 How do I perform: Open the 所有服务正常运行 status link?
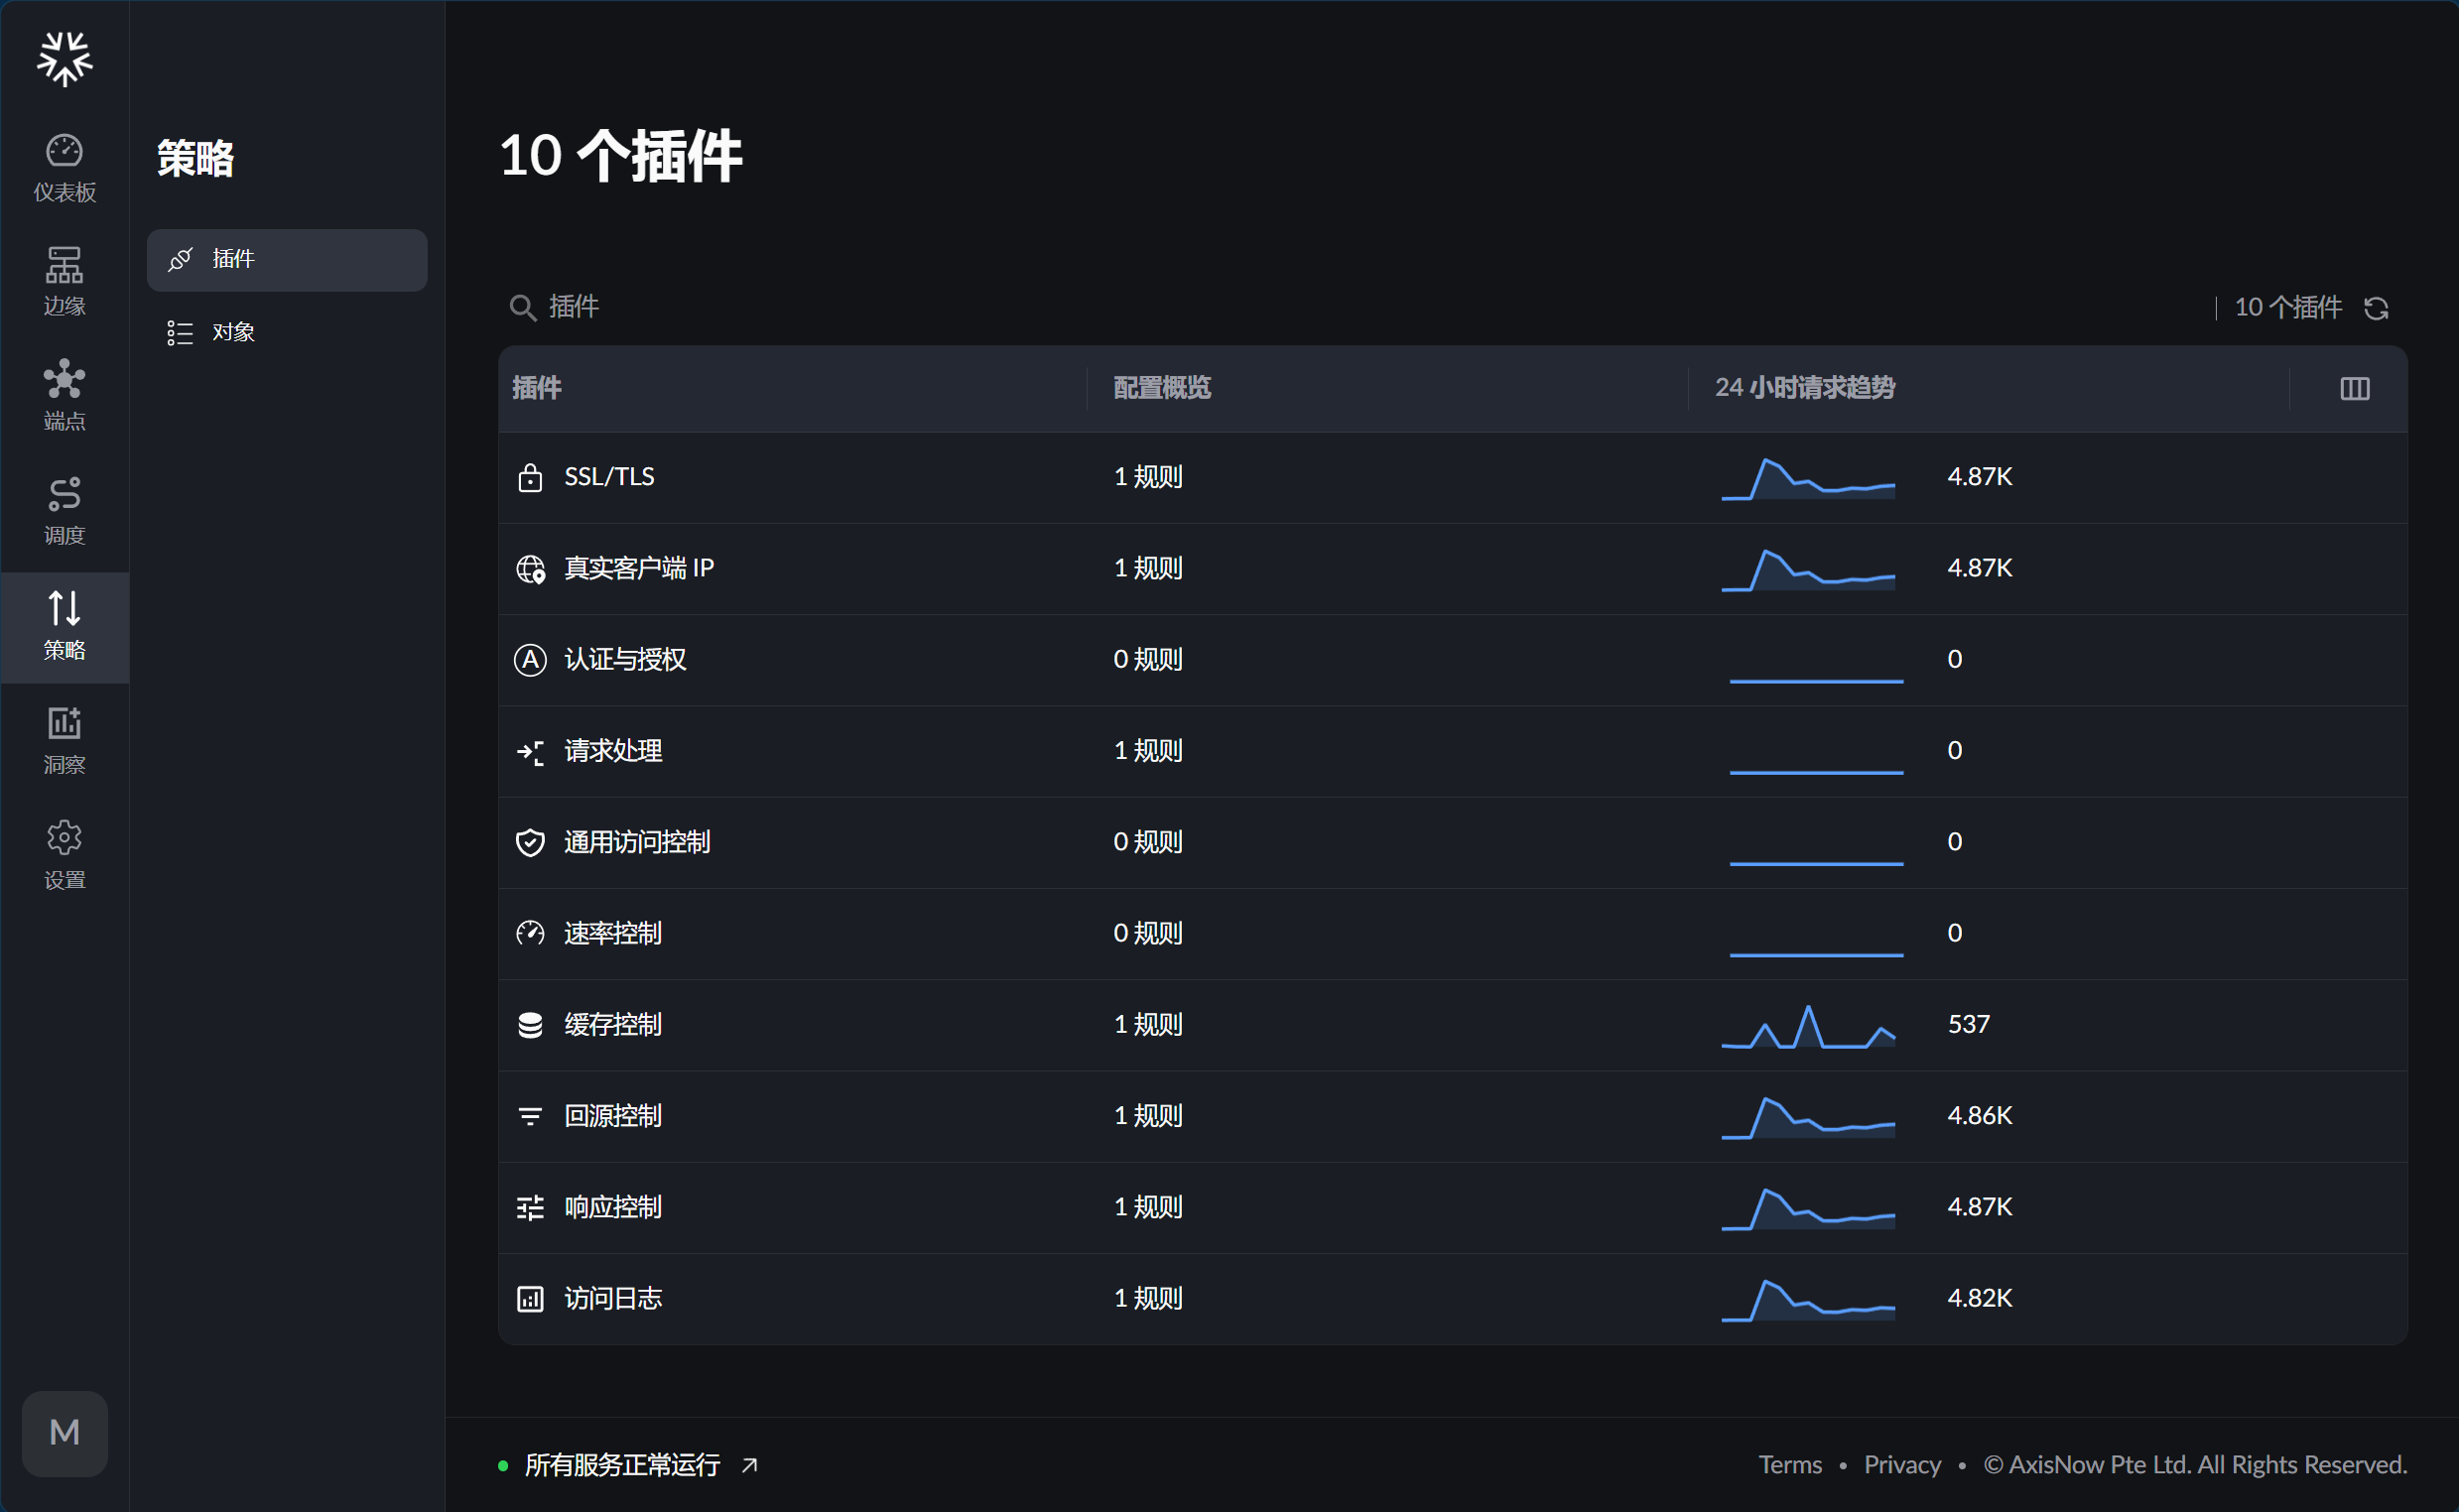coord(640,1465)
